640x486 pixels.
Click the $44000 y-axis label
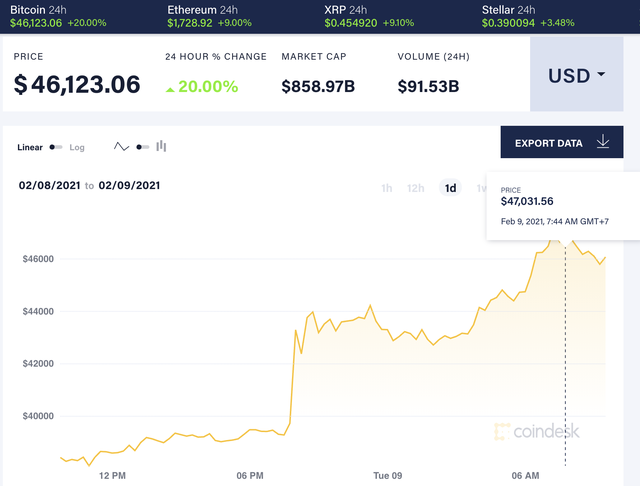pos(38,311)
